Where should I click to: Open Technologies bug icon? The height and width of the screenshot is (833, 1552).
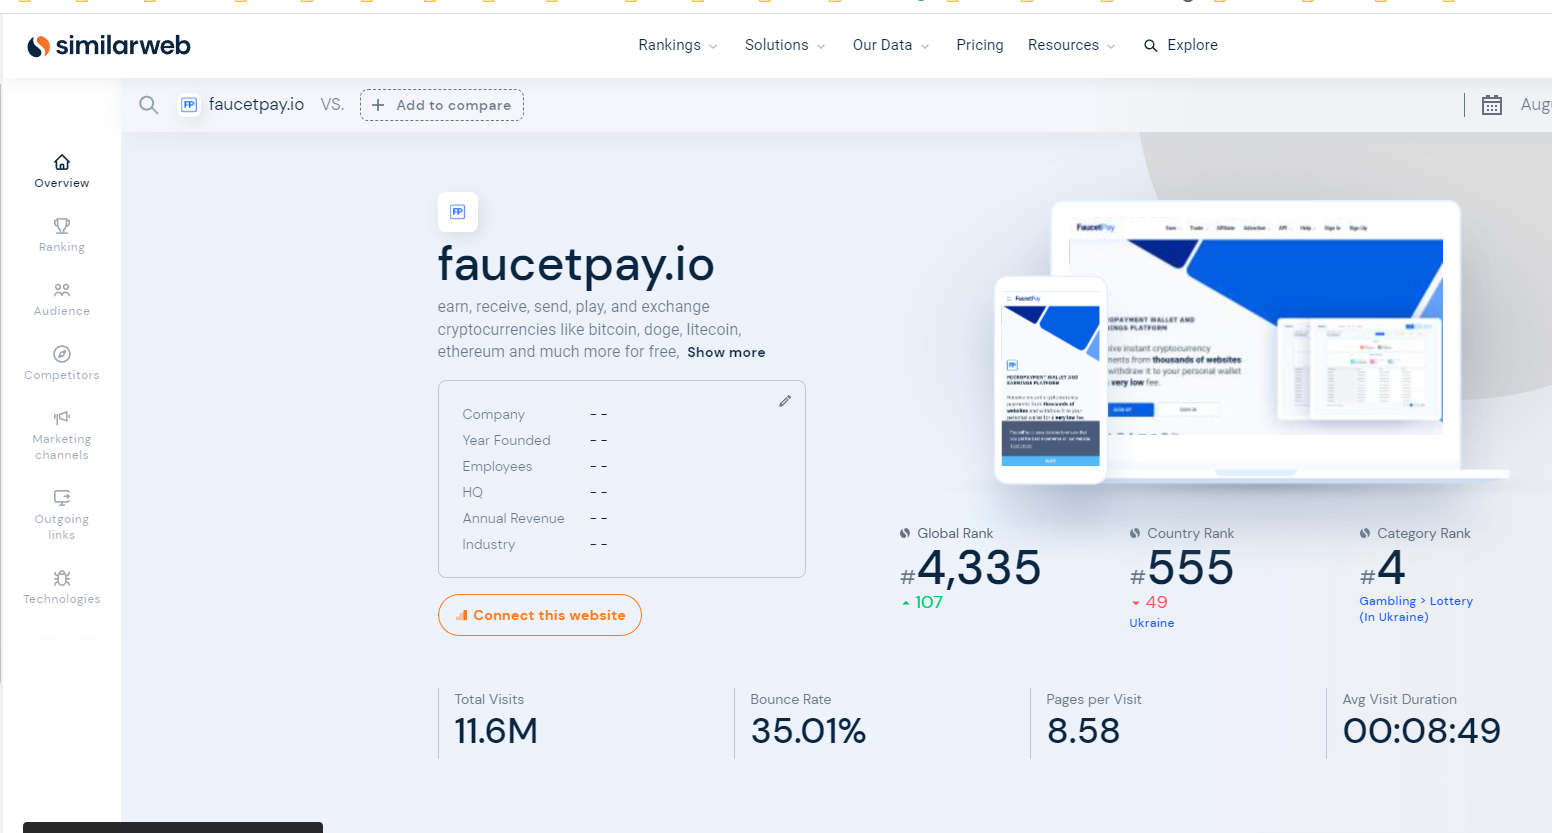62,578
